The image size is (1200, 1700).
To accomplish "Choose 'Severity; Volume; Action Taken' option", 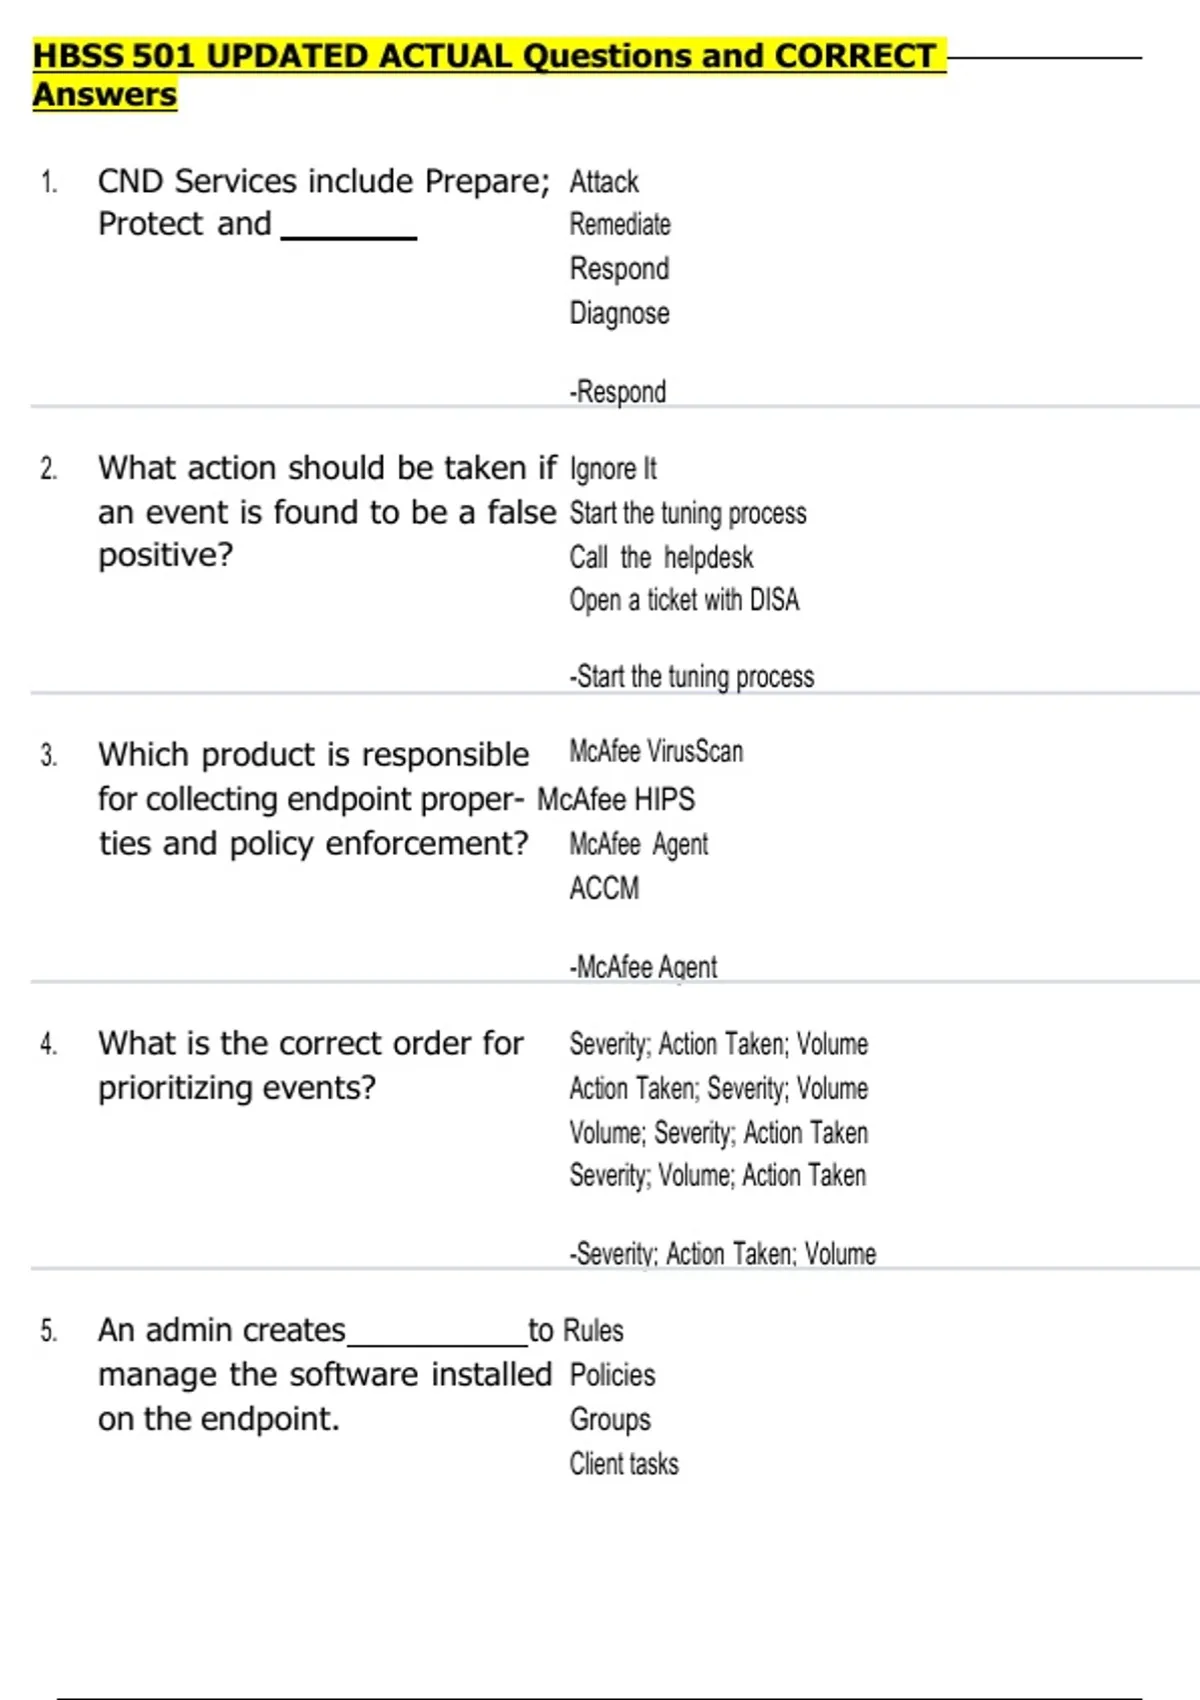I will (x=717, y=1175).
